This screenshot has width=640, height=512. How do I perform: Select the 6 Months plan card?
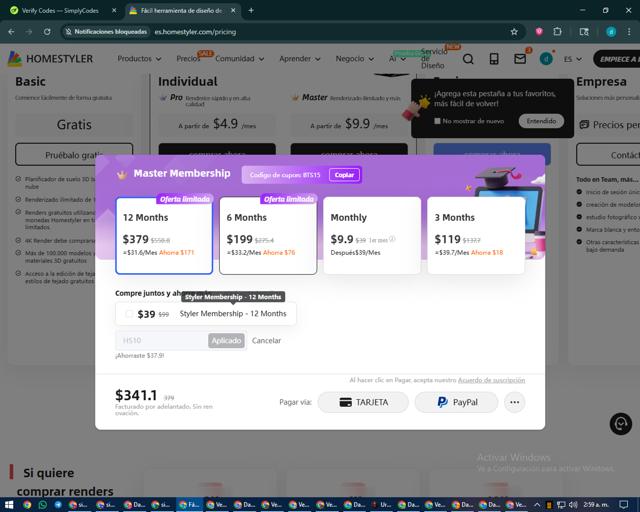click(x=268, y=236)
